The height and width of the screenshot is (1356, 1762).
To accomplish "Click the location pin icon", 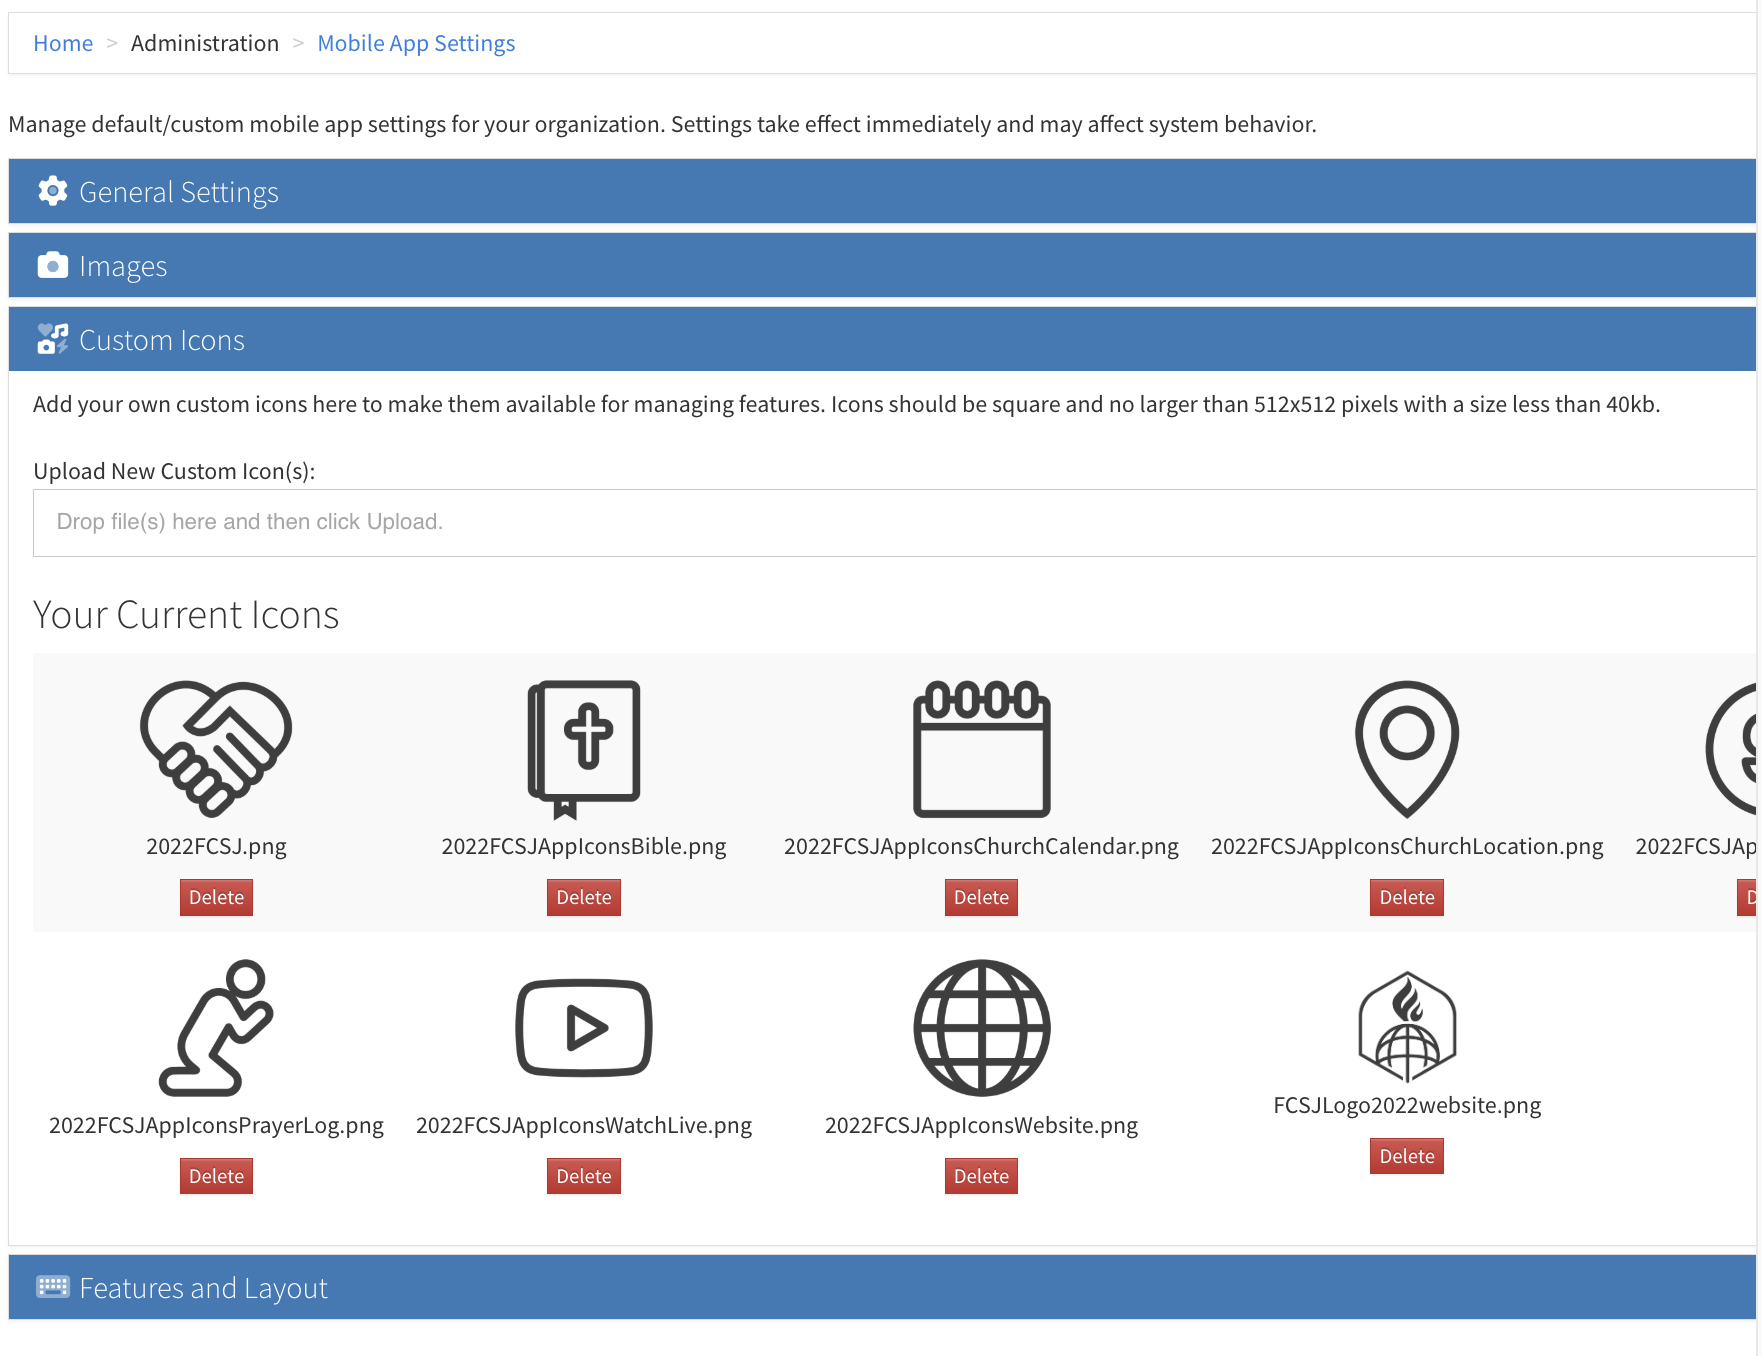I will (x=1407, y=749).
